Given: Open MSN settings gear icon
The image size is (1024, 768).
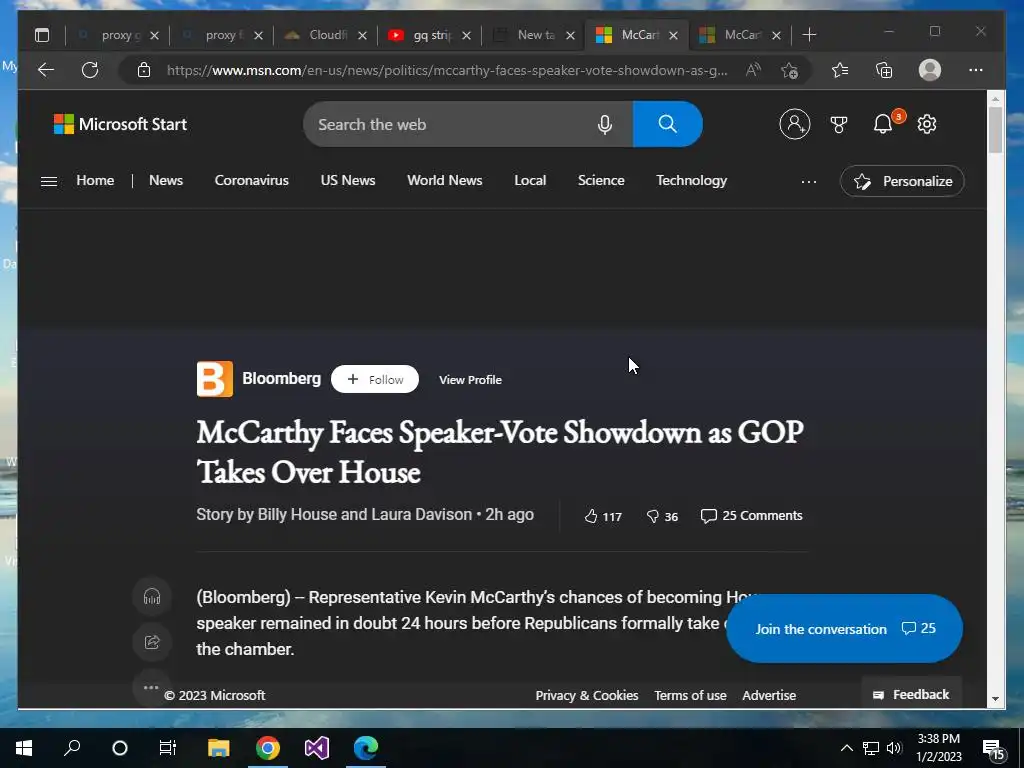Looking at the screenshot, I should tap(927, 124).
